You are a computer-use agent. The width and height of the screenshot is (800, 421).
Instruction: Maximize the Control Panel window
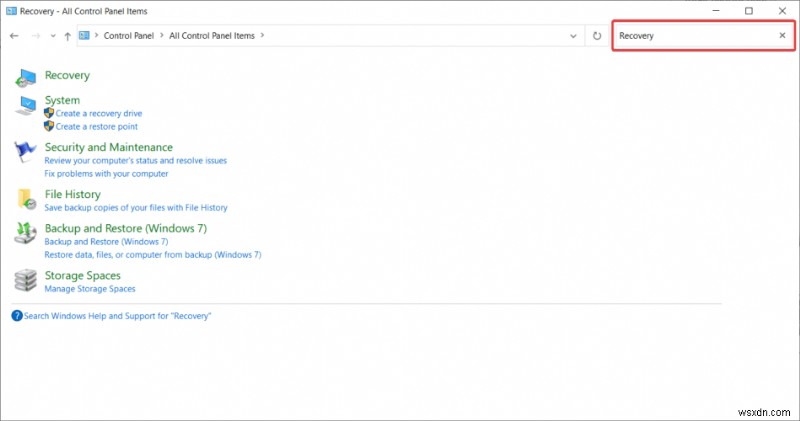click(x=748, y=11)
